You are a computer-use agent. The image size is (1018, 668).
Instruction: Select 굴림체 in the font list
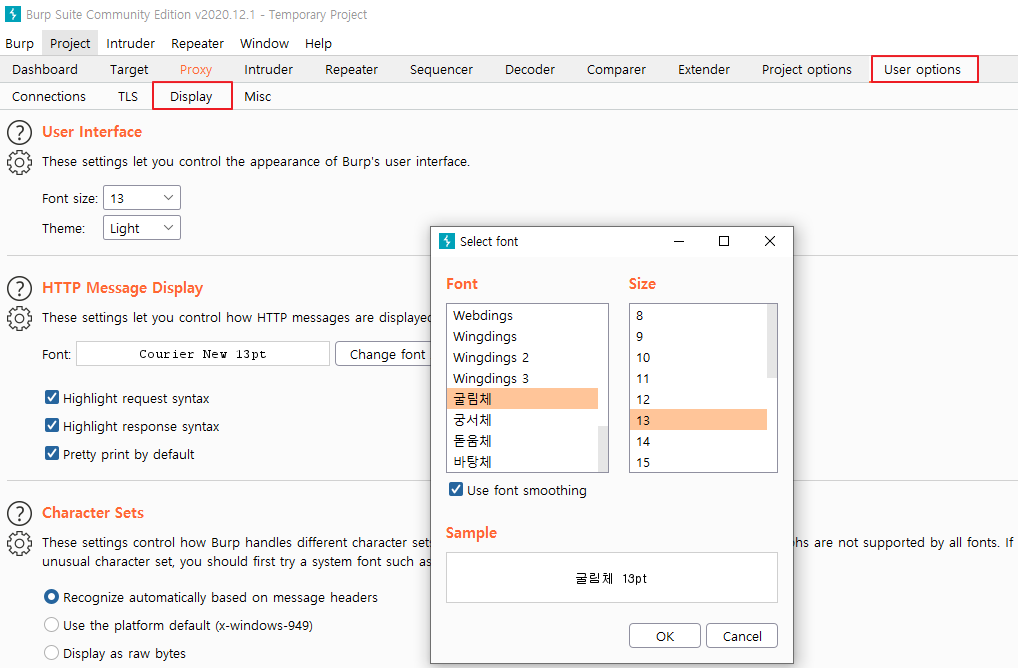[522, 399]
